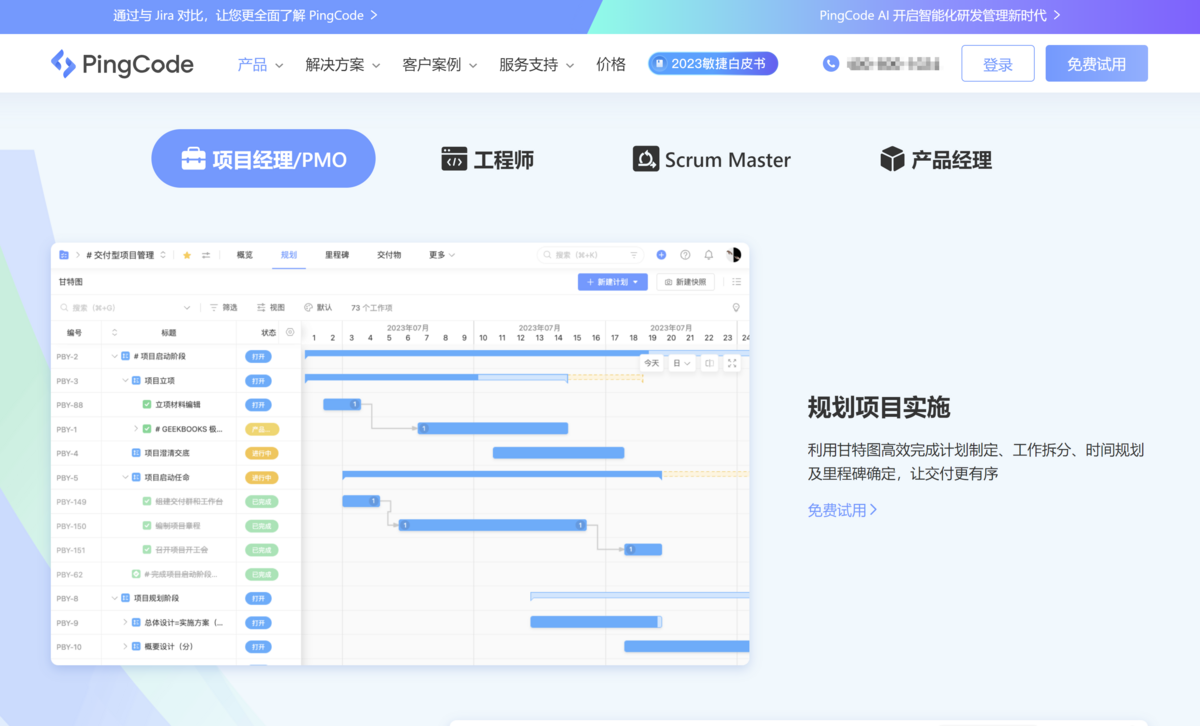Switch to the 里程碑 tab
Image resolution: width=1200 pixels, height=726 pixels.
click(x=337, y=255)
